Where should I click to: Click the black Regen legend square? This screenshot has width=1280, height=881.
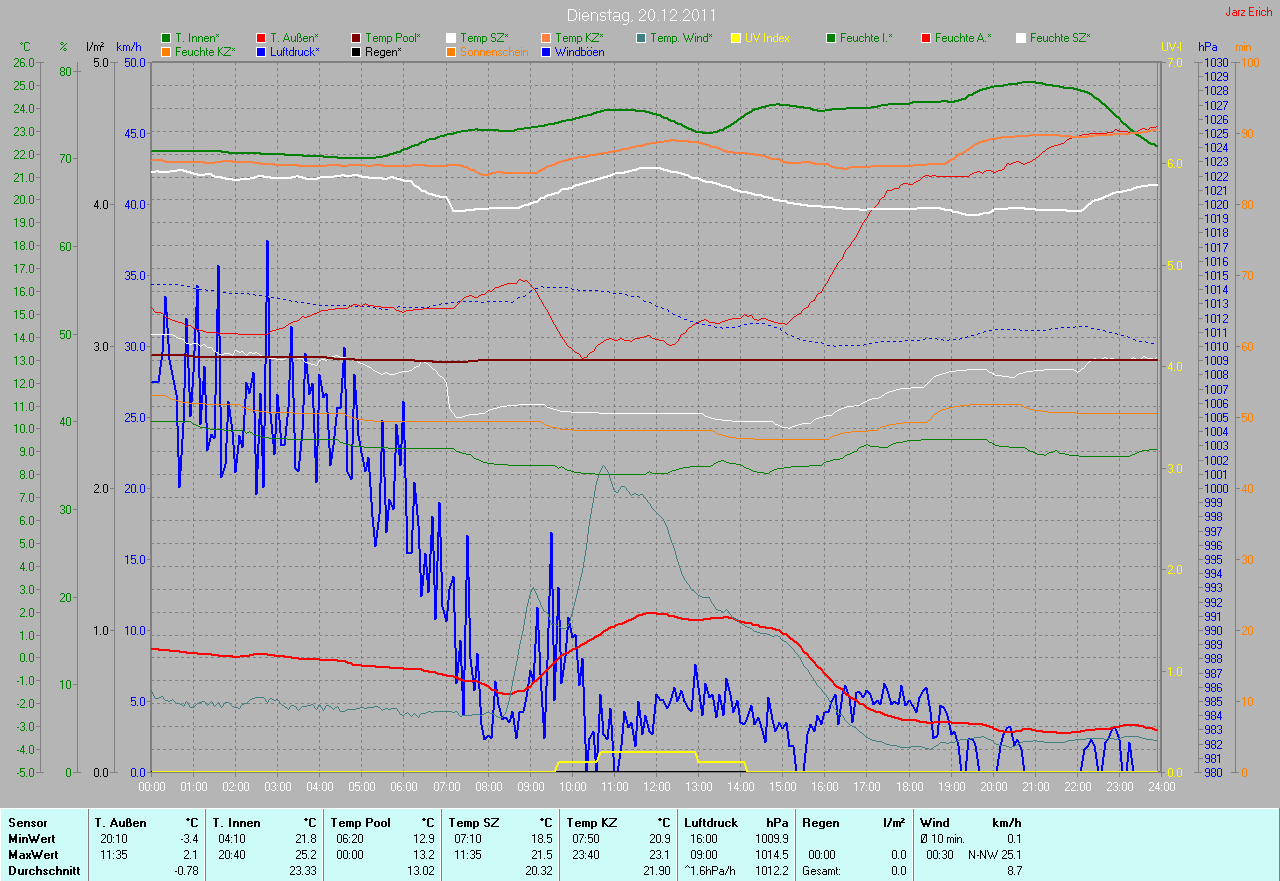pos(356,51)
